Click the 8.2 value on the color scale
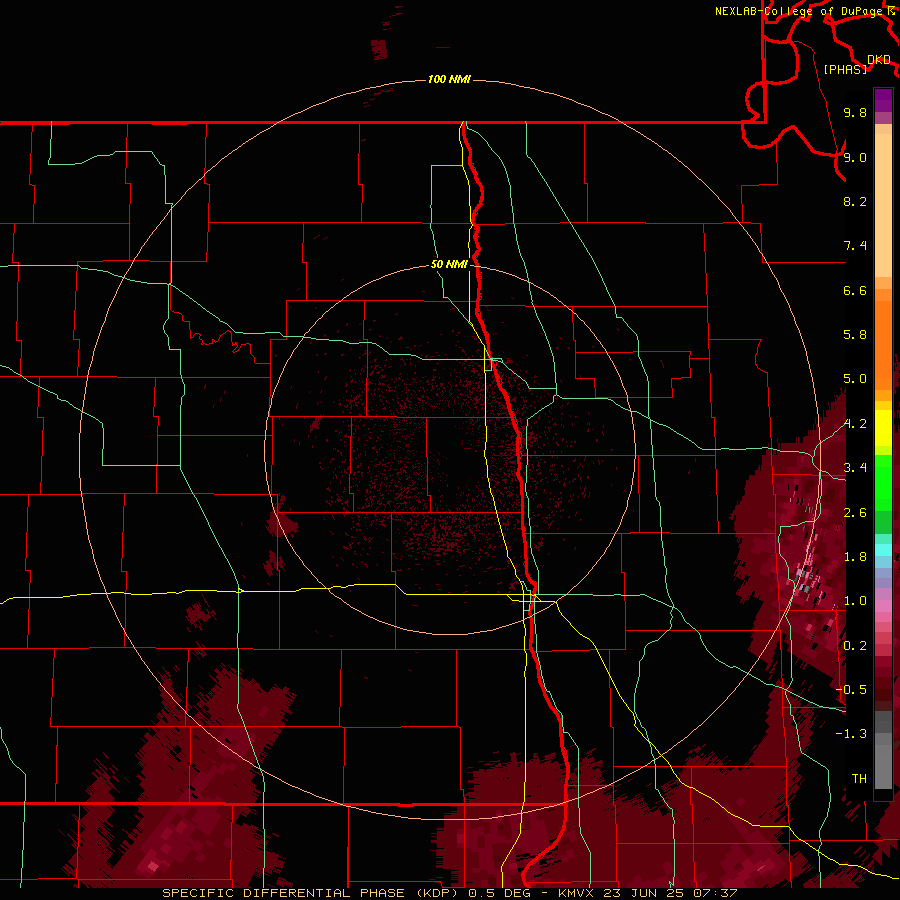The height and width of the screenshot is (900, 900). [855, 201]
